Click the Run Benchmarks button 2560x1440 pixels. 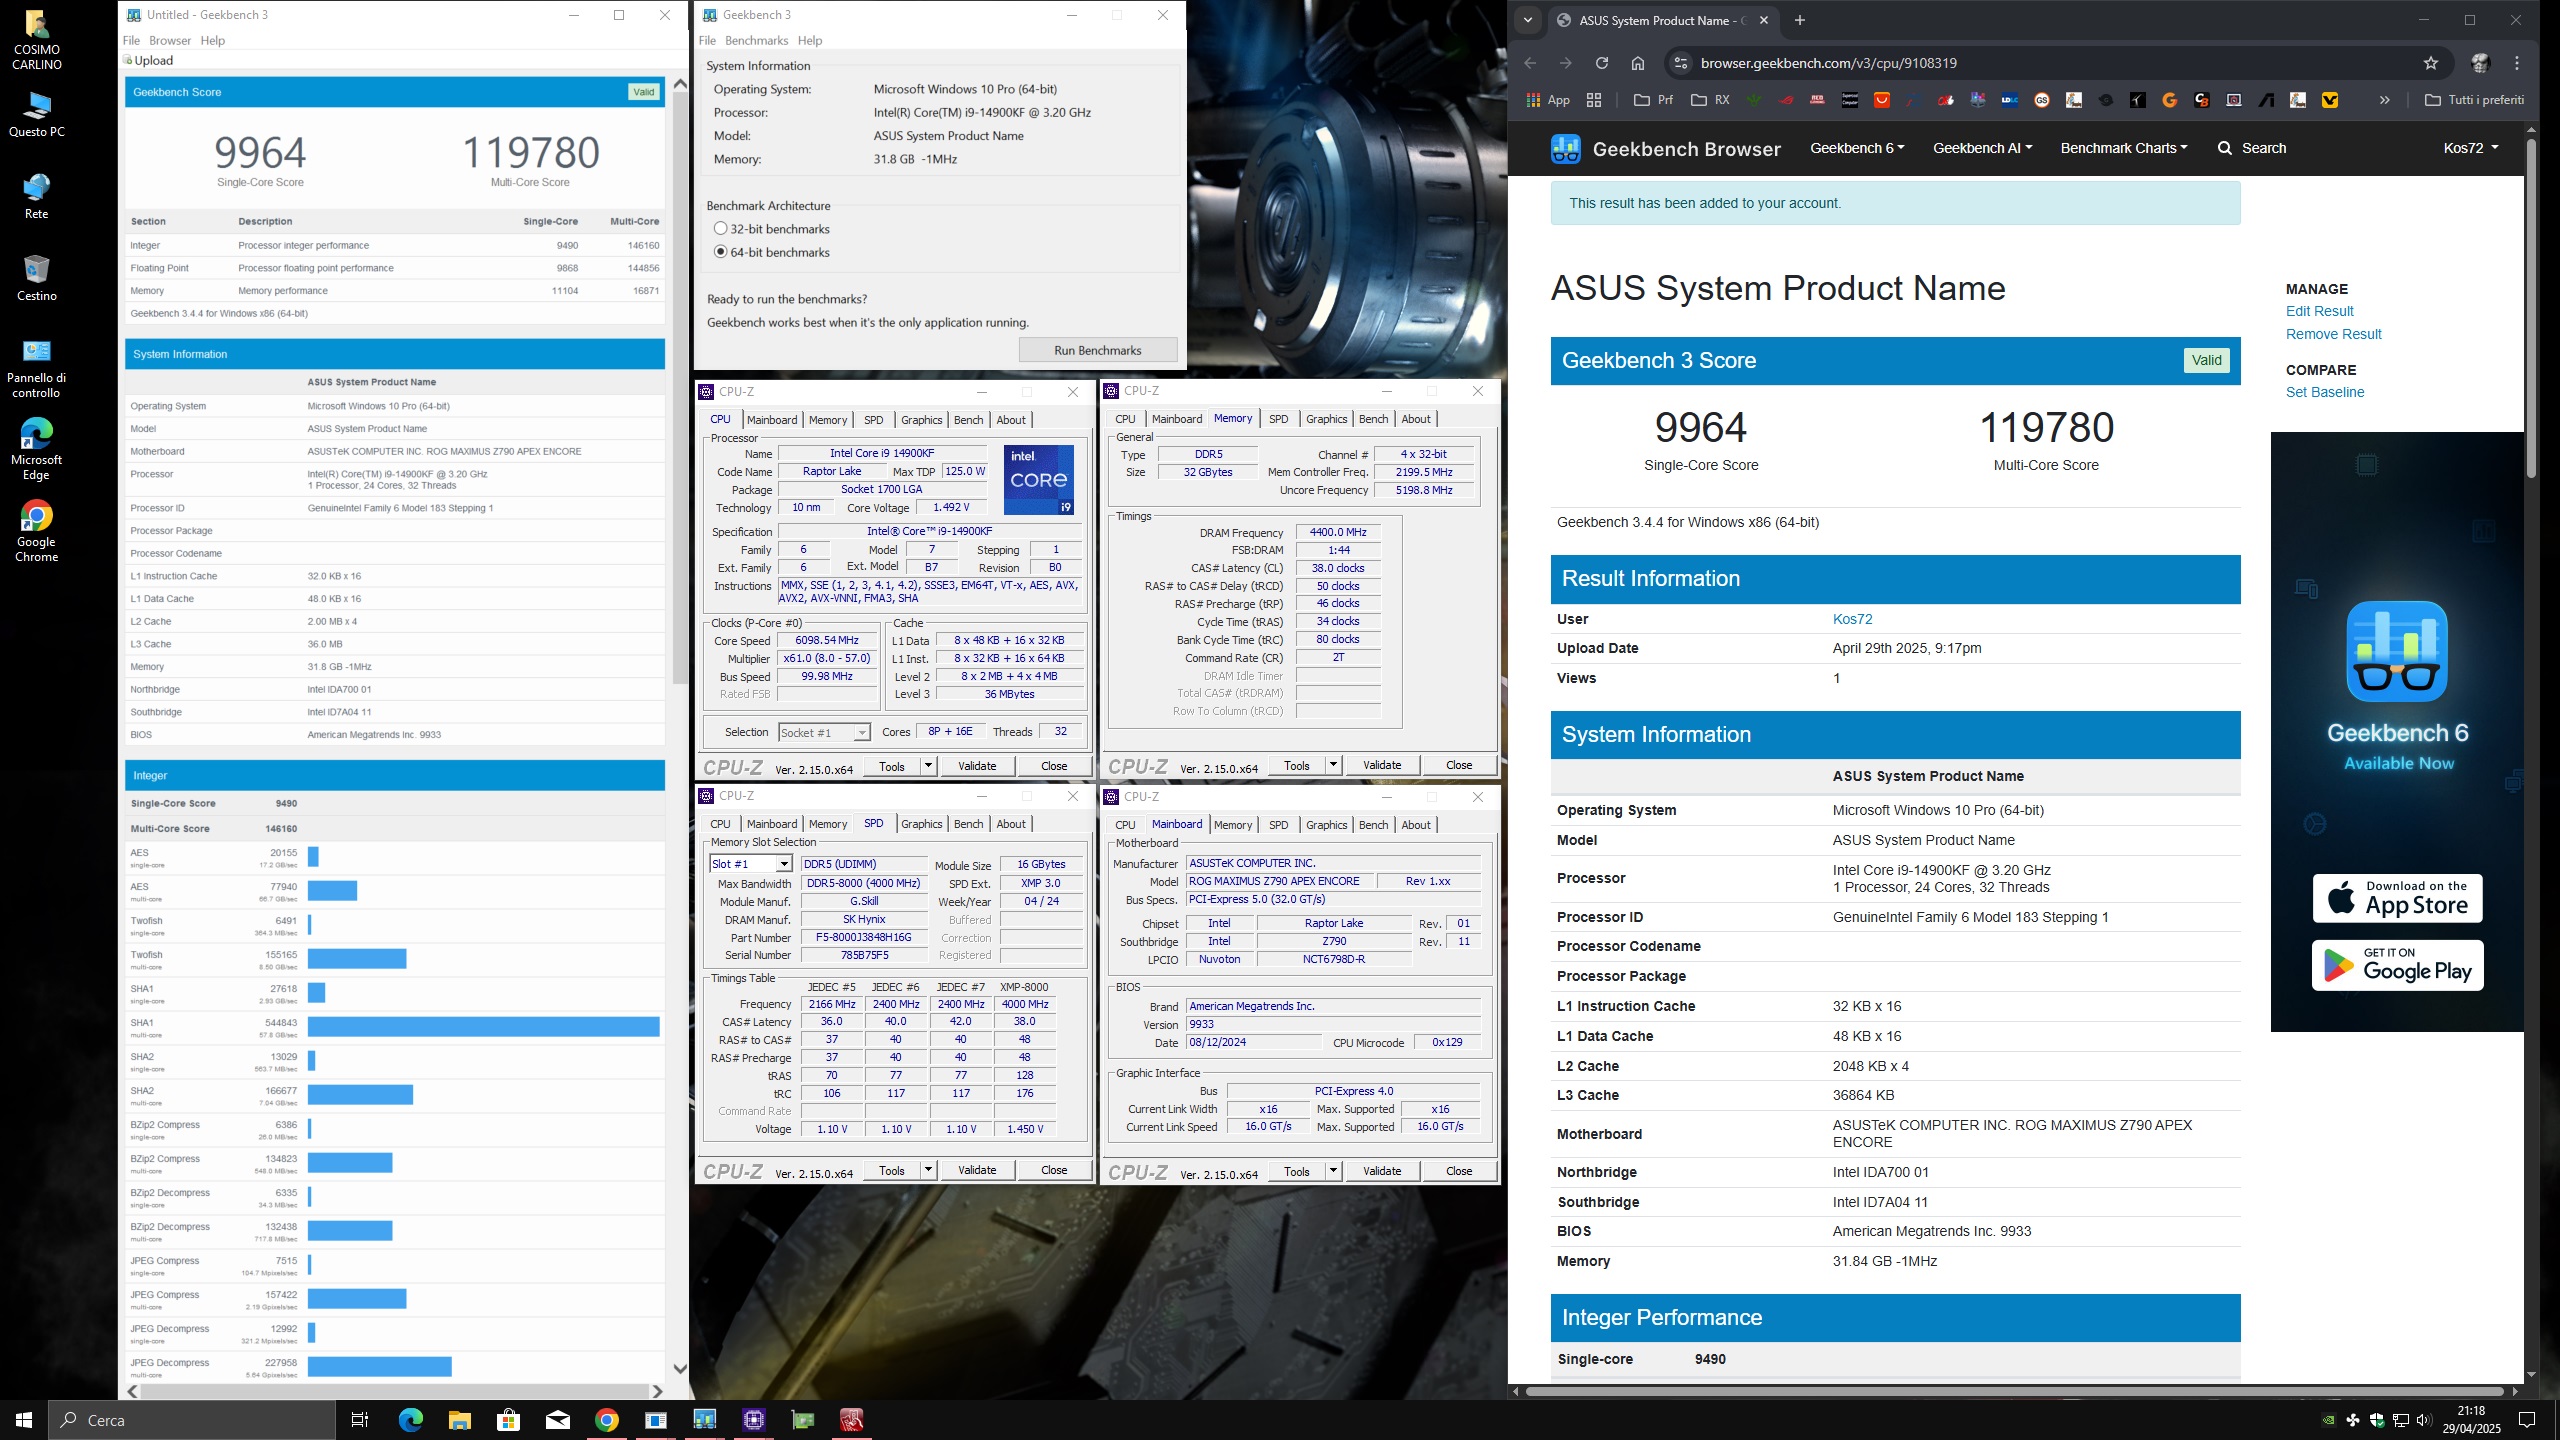tap(1097, 350)
